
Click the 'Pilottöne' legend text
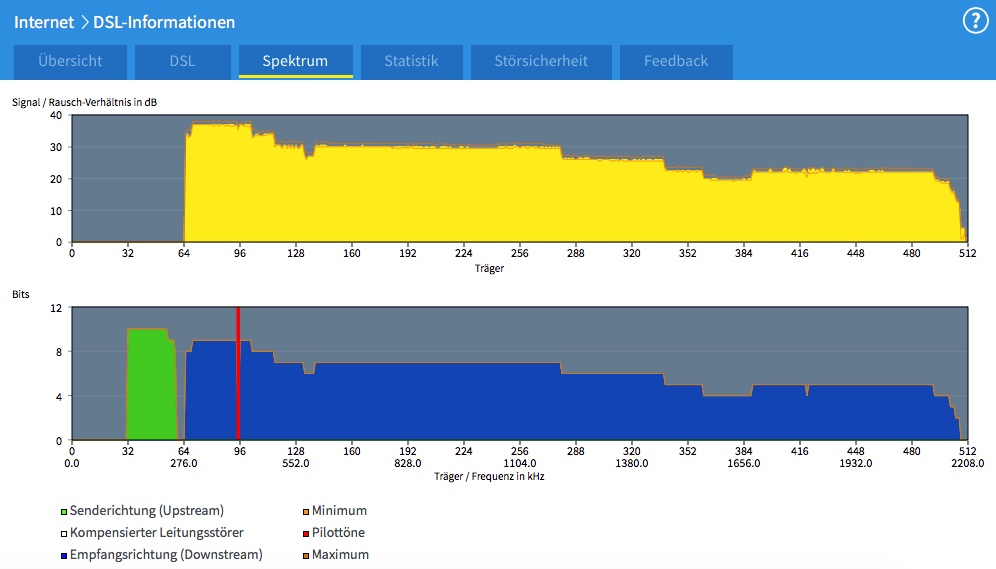point(339,533)
